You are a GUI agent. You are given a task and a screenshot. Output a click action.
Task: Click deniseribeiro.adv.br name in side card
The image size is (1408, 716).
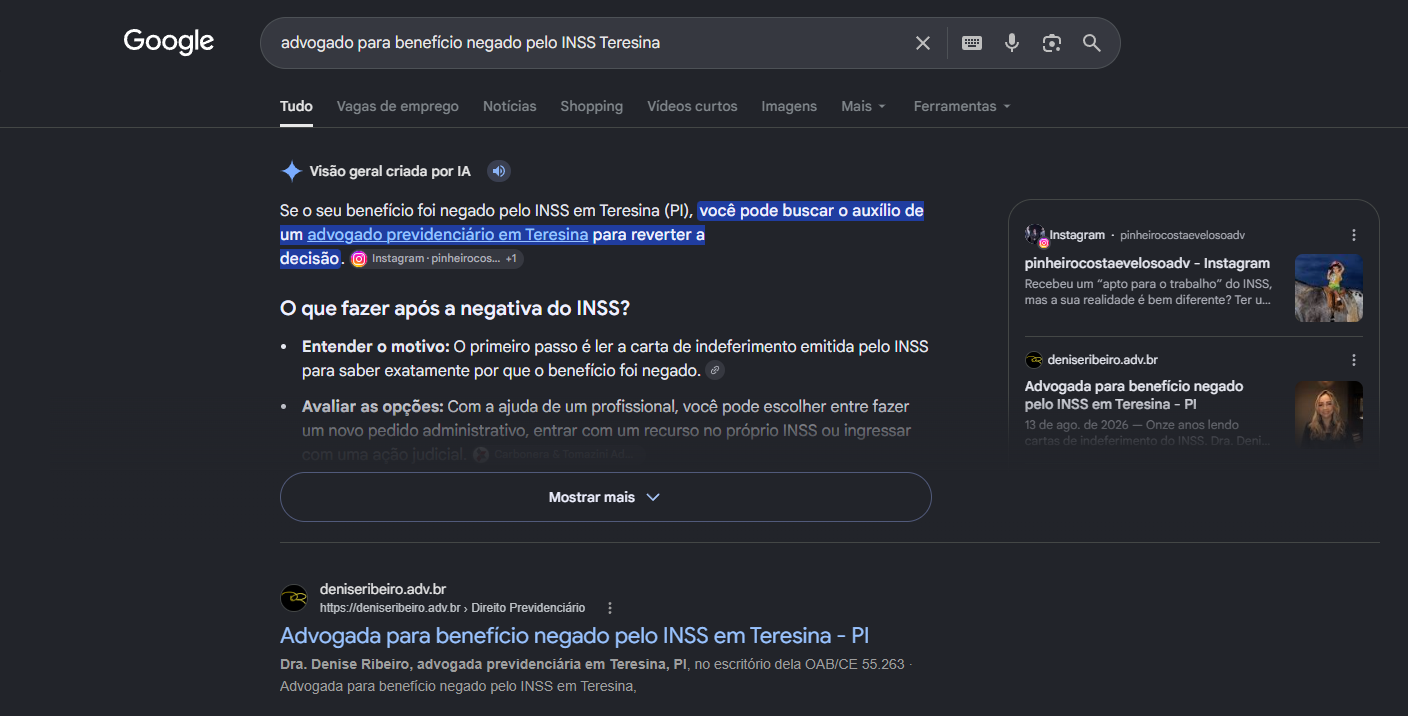pyautogui.click(x=1103, y=360)
